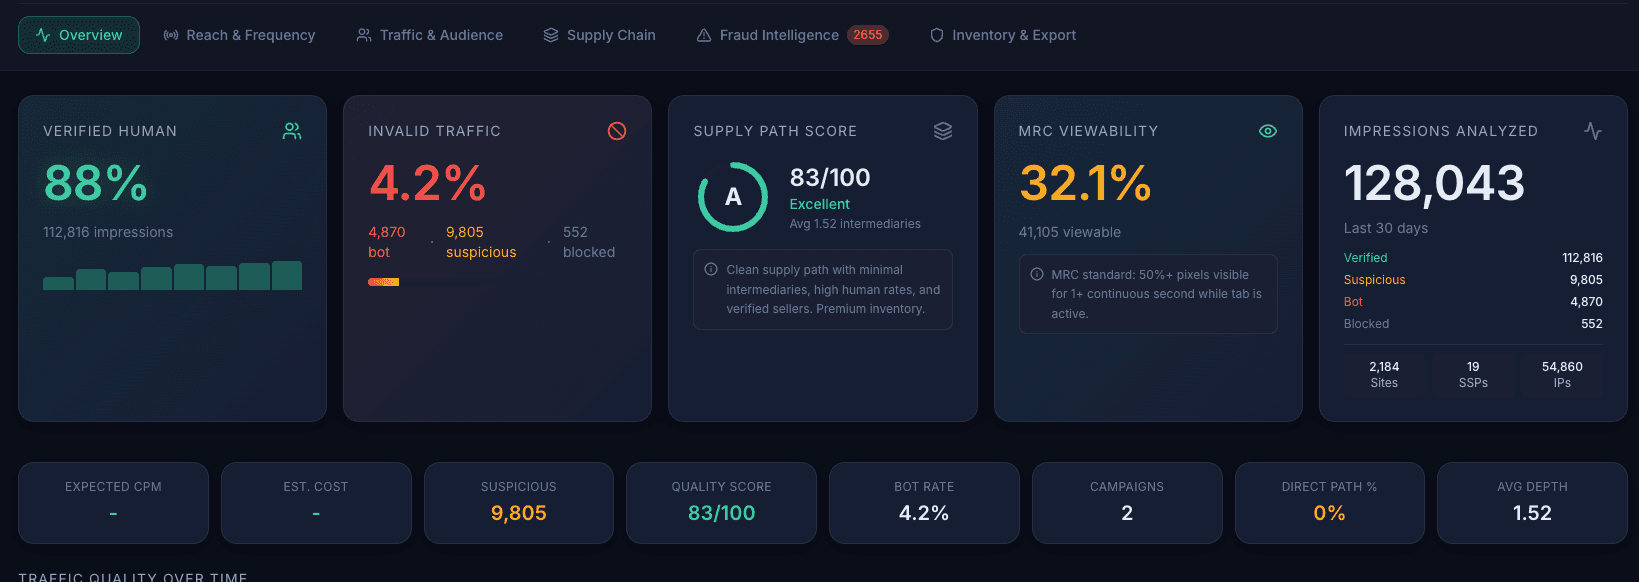1639x582 pixels.
Task: Click the 2655 fraud alert badge
Action: coord(868,35)
